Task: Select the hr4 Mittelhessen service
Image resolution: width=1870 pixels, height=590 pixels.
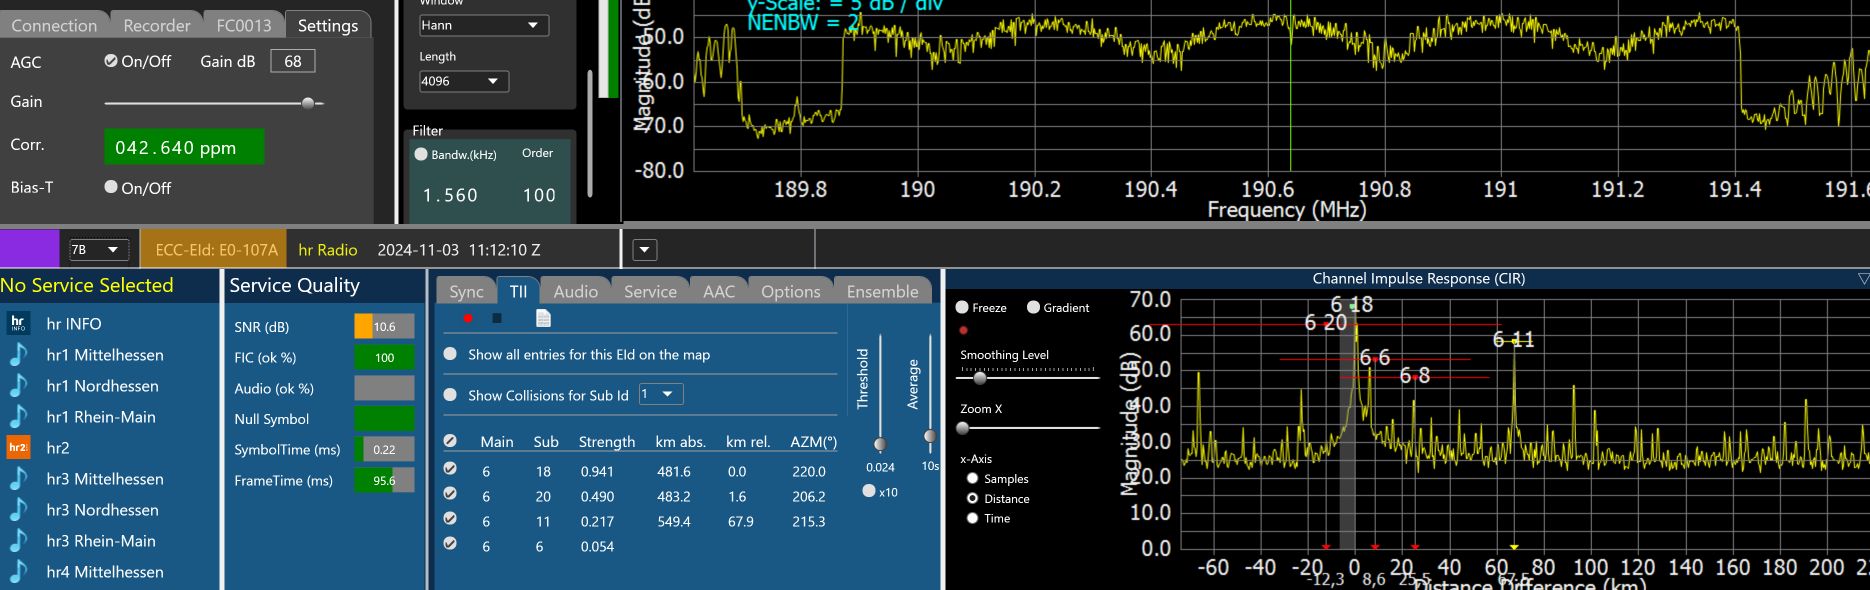Action: click(x=104, y=572)
